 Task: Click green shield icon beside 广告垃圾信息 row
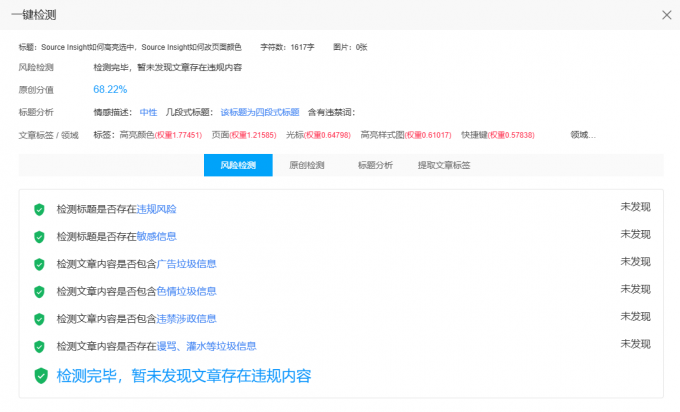pyautogui.click(x=39, y=265)
